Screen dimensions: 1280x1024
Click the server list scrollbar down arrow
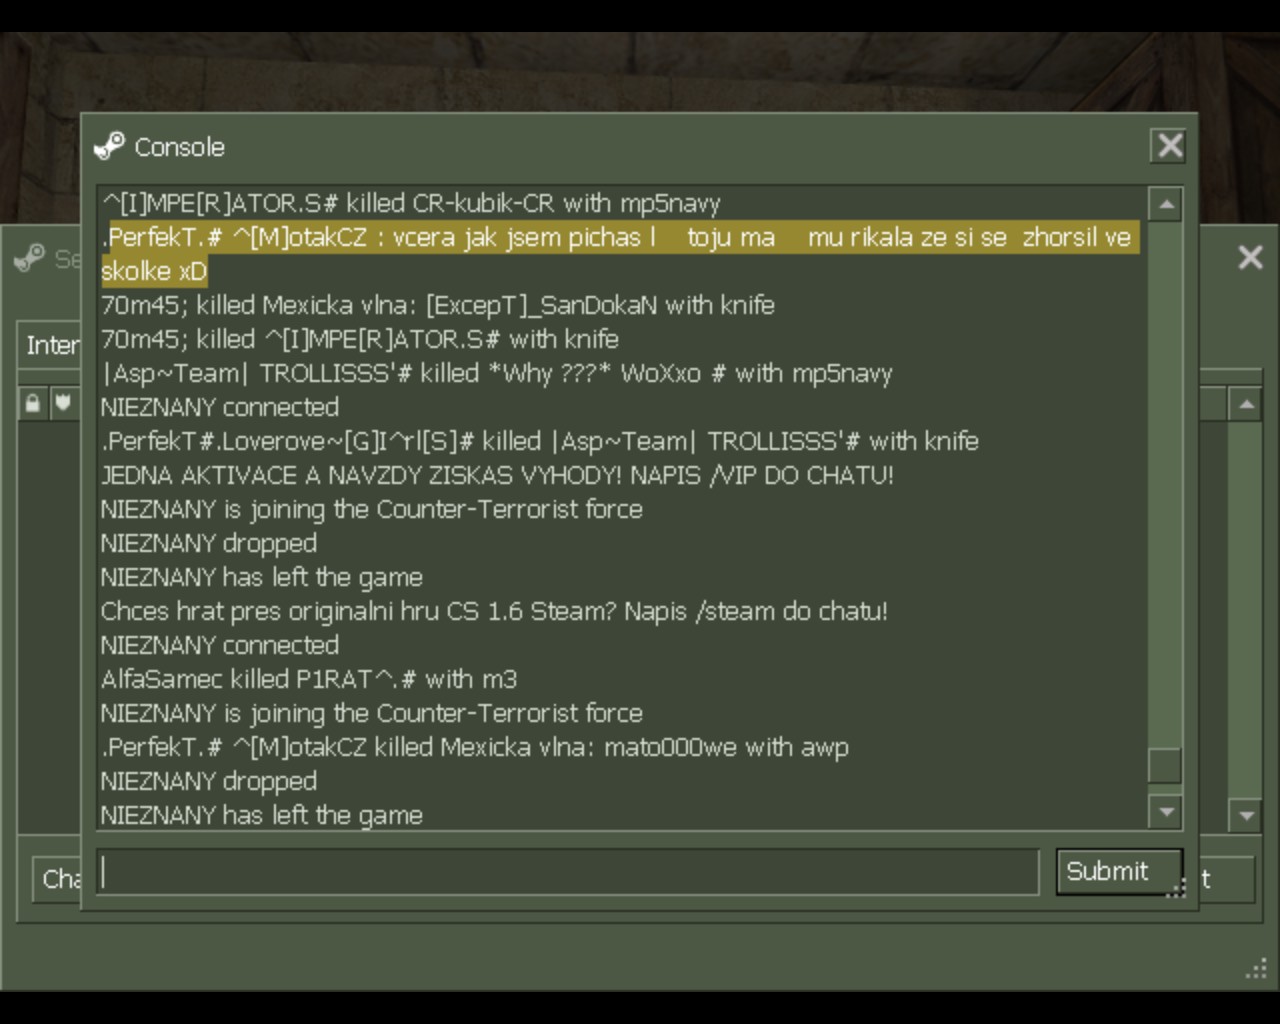1245,814
